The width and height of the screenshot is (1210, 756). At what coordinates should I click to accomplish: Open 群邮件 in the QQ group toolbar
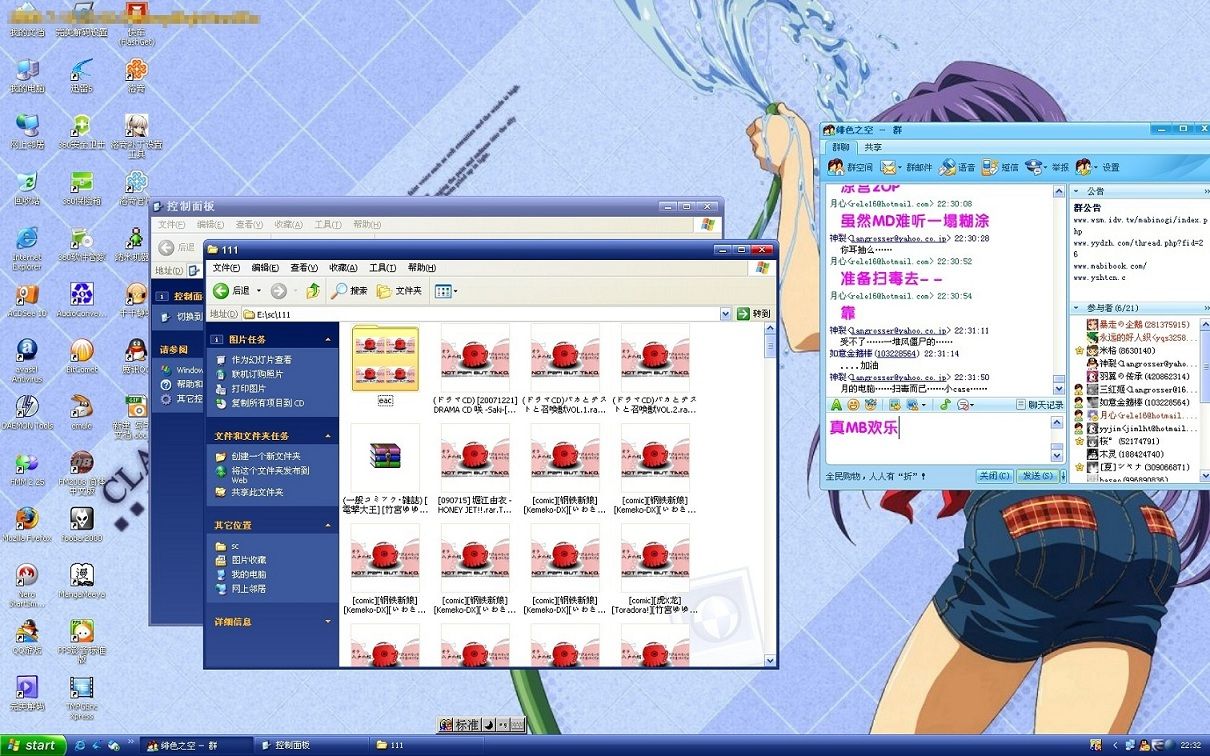point(905,167)
